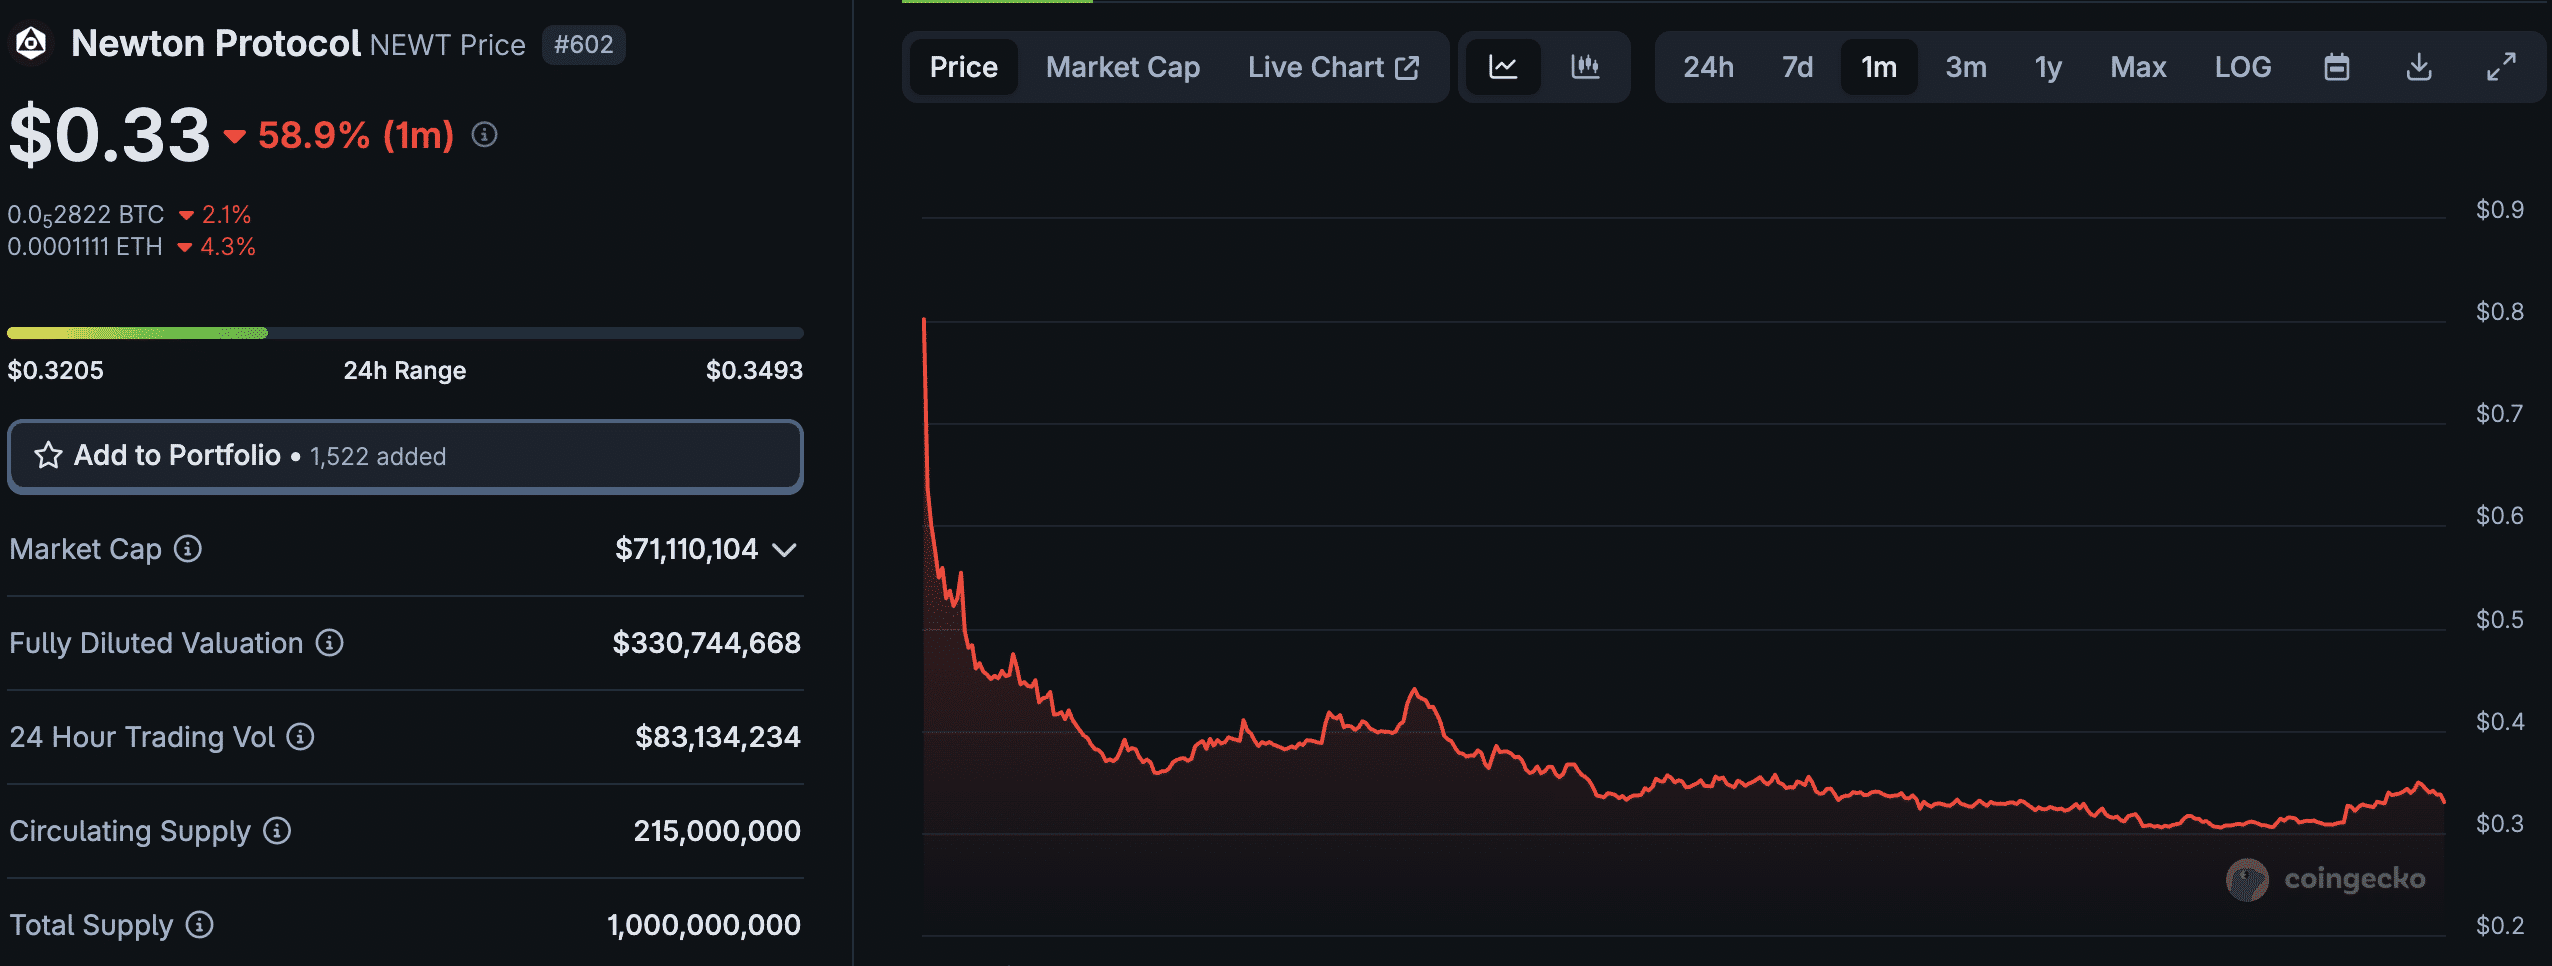
Task: Click the Newton Protocol coin logo
Action: tap(31, 44)
